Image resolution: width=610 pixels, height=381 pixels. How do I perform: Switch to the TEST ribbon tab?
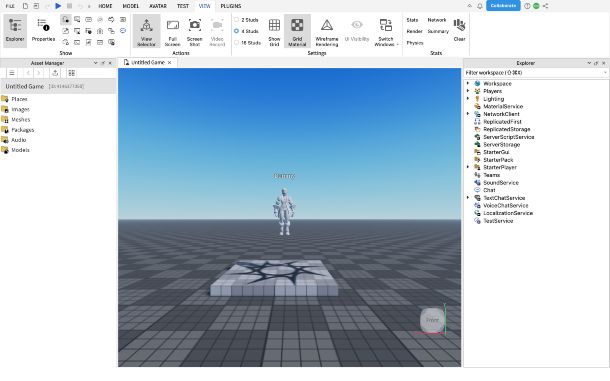pyautogui.click(x=182, y=6)
